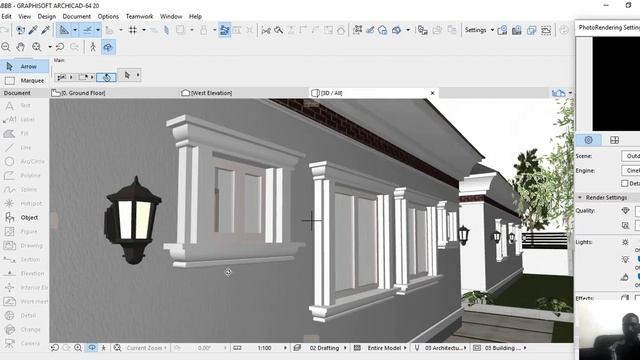The height and width of the screenshot is (360, 640).
Task: Open the zoom options dropdown arrow
Action: 50,47
